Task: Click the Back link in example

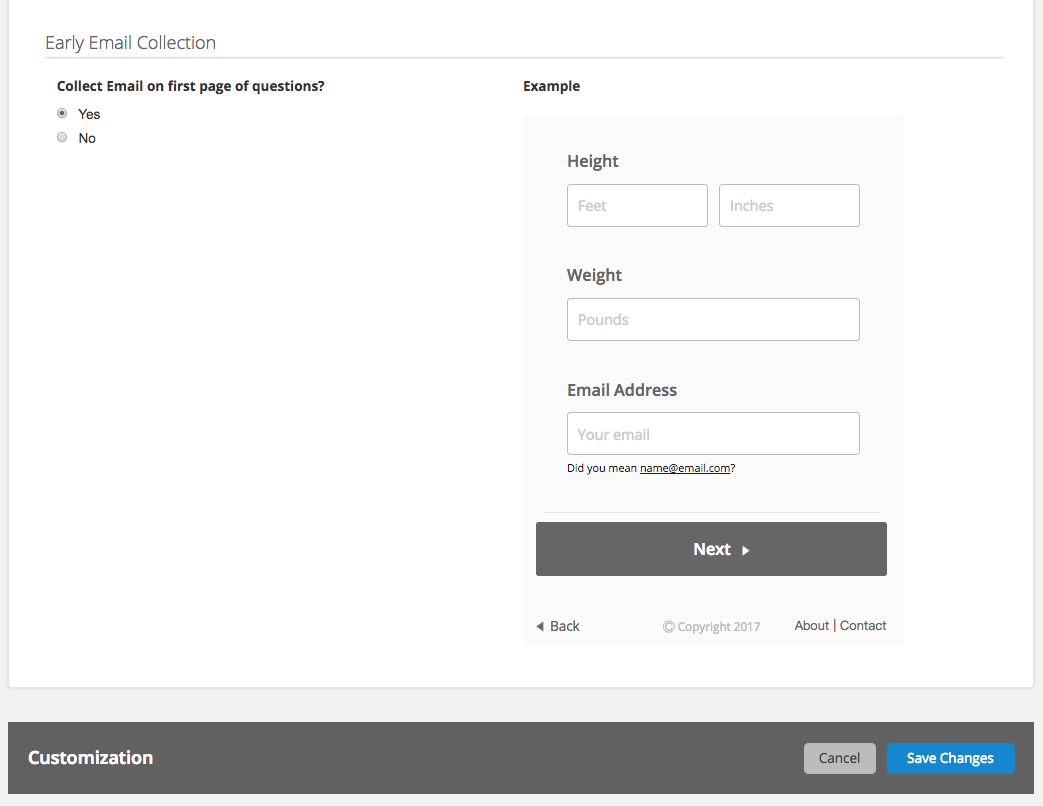Action: [x=558, y=626]
